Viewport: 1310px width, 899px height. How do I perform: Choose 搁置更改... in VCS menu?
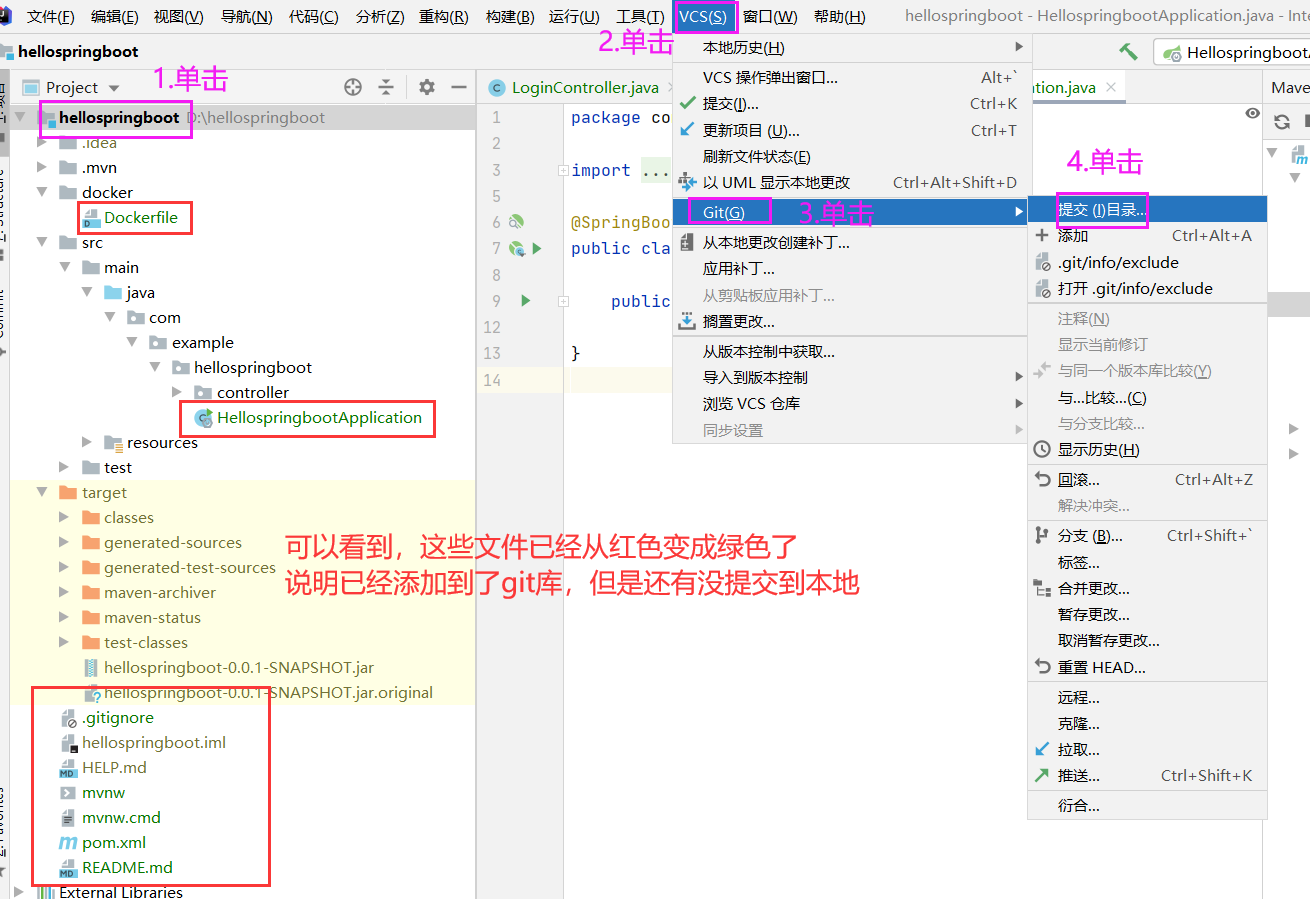tap(851, 321)
